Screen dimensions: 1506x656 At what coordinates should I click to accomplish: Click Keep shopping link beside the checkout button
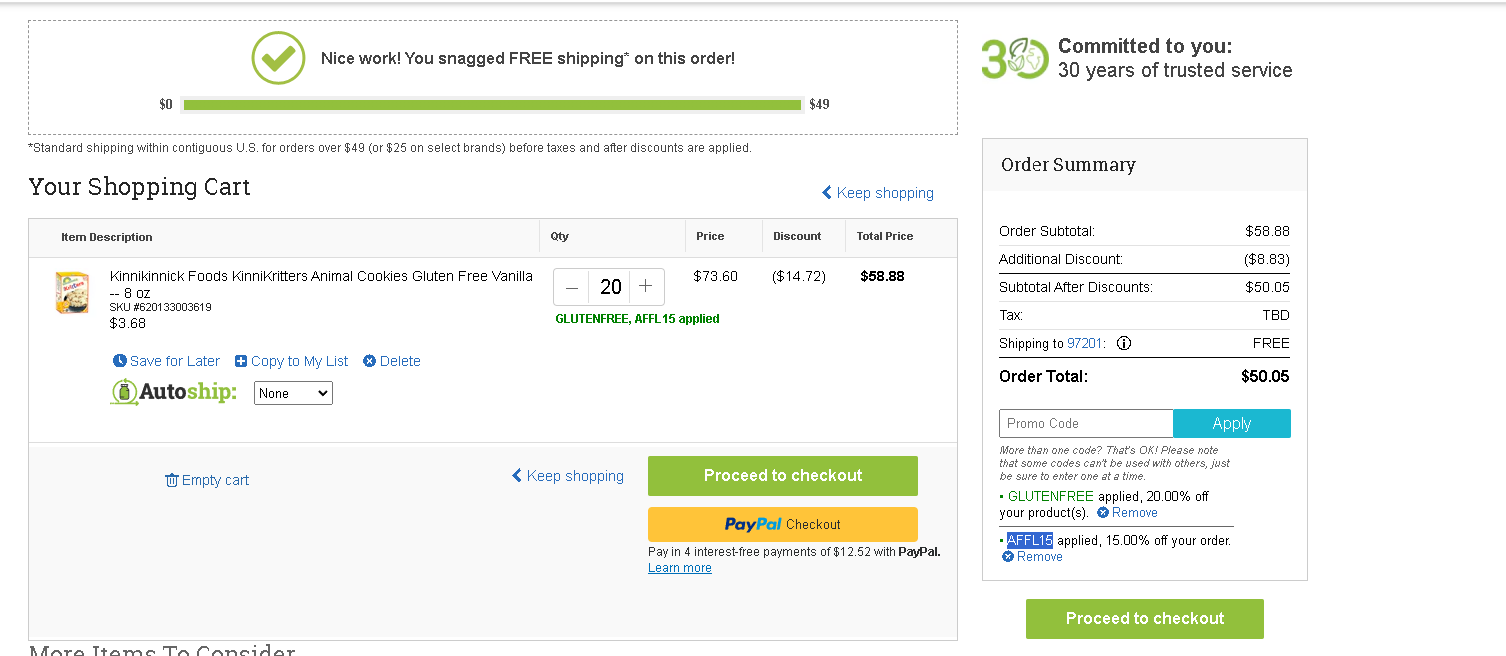tap(568, 476)
